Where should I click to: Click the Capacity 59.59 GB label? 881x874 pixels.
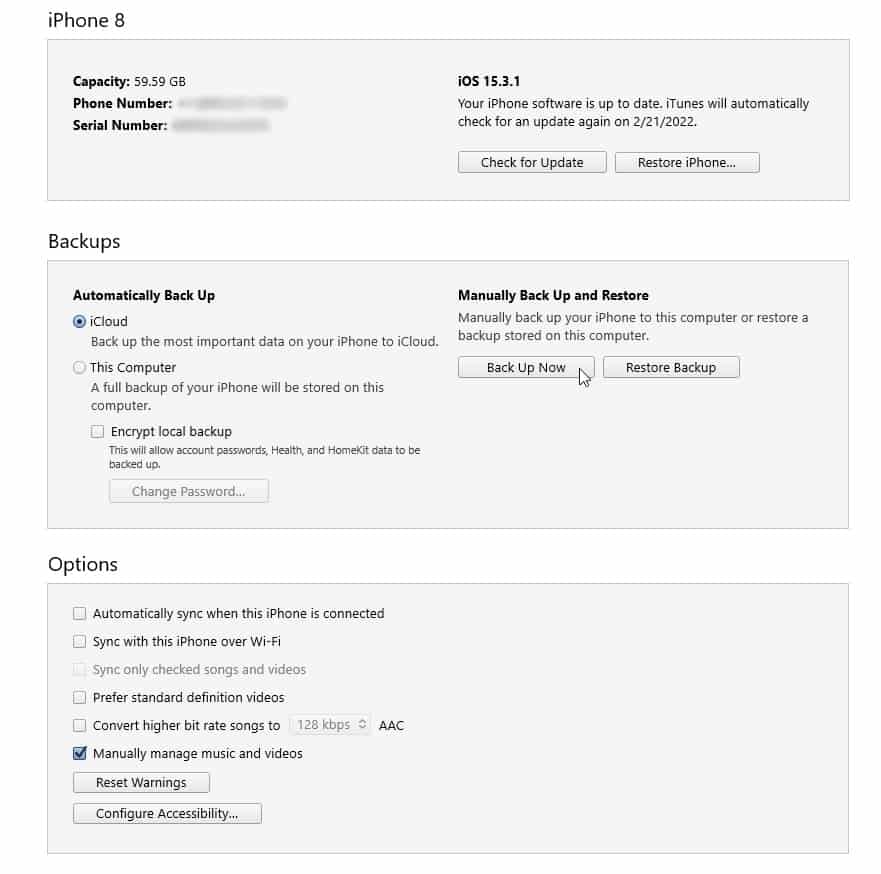(129, 82)
